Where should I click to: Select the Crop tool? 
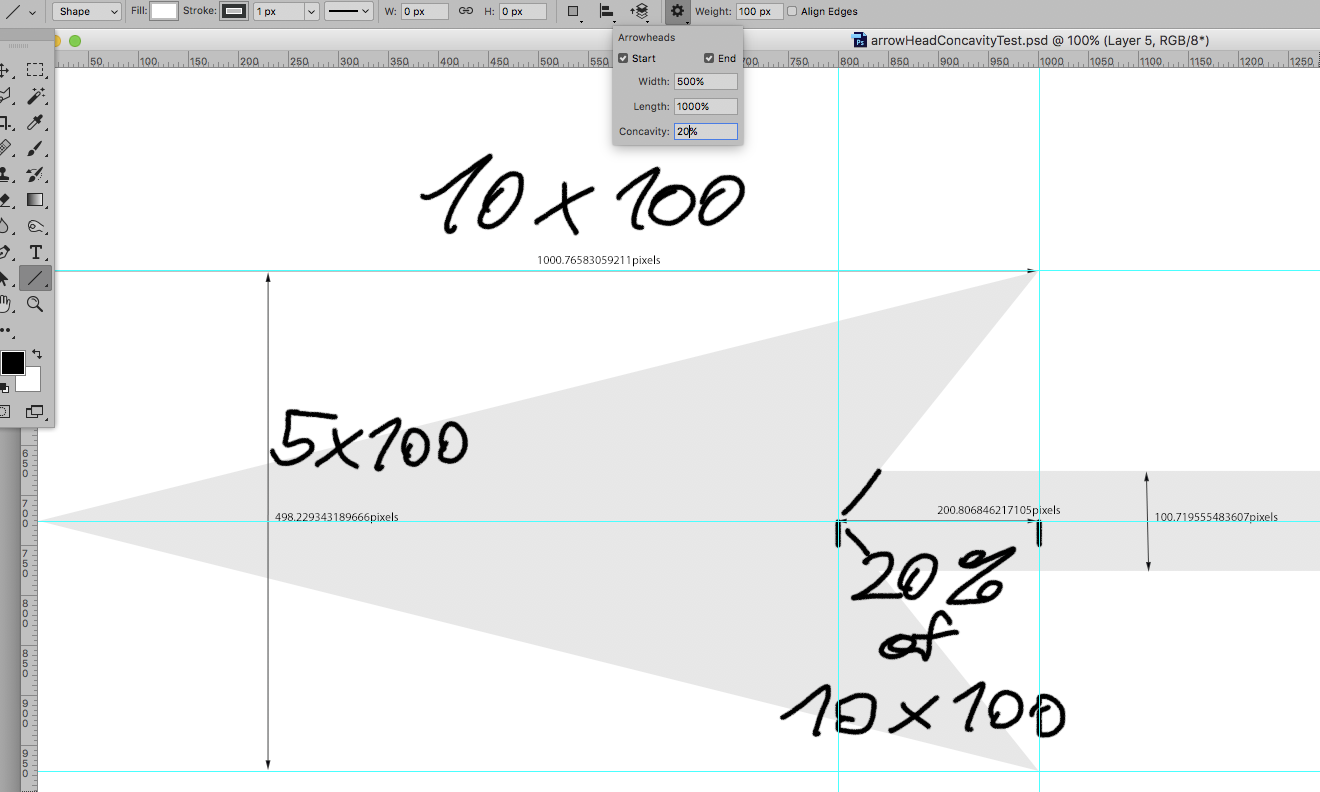click(5, 123)
